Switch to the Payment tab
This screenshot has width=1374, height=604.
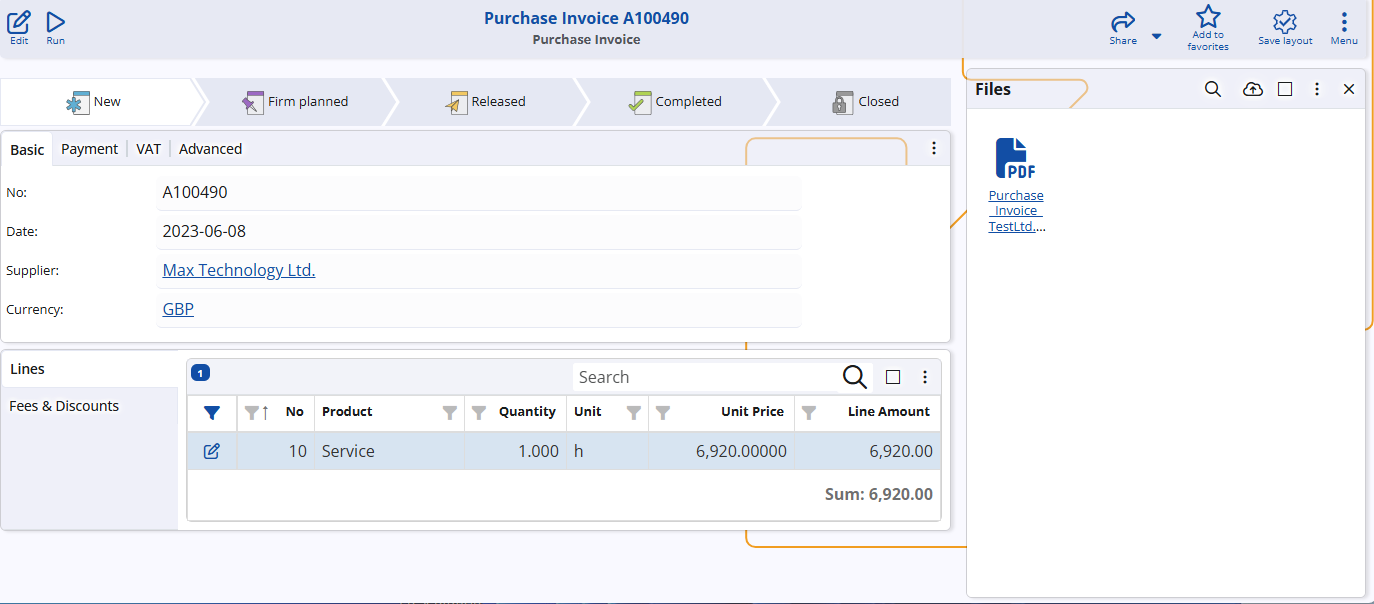[89, 149]
